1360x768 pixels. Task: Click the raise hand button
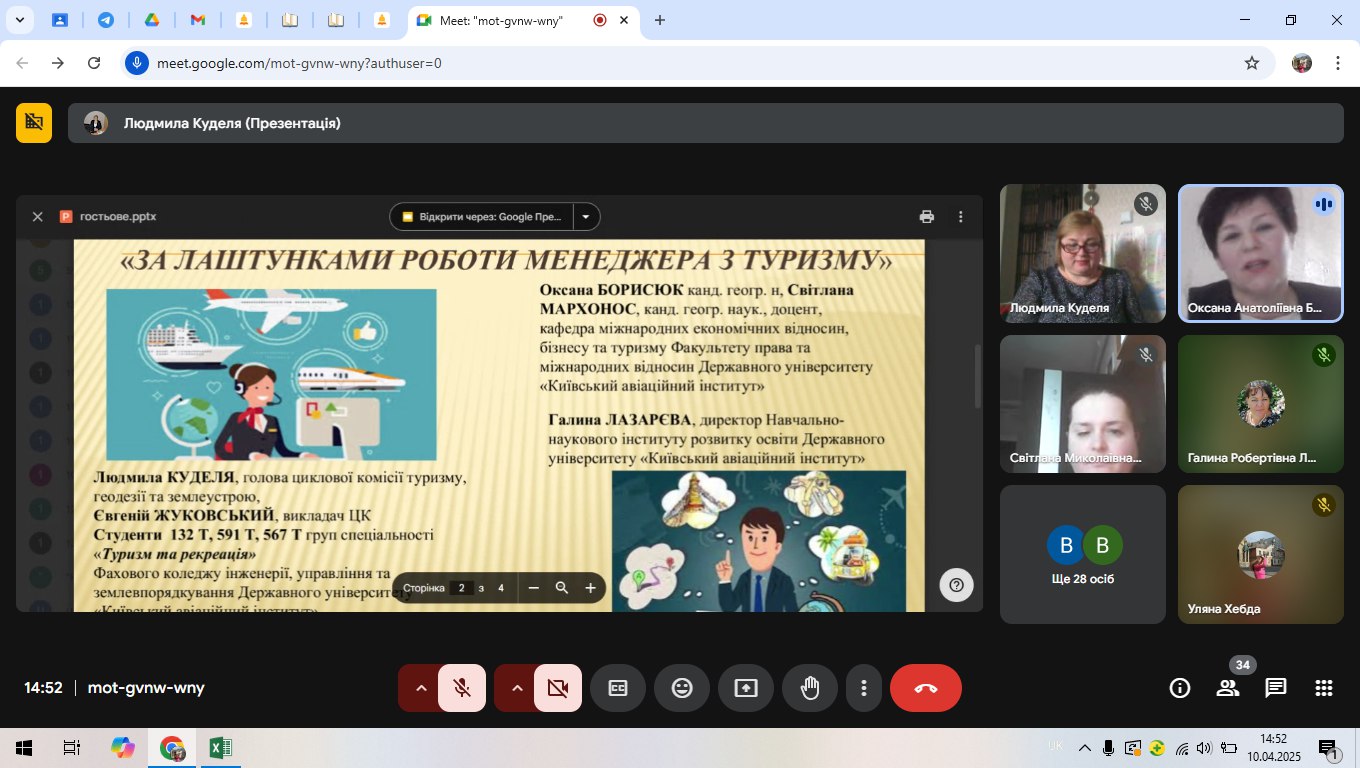pyautogui.click(x=810, y=688)
